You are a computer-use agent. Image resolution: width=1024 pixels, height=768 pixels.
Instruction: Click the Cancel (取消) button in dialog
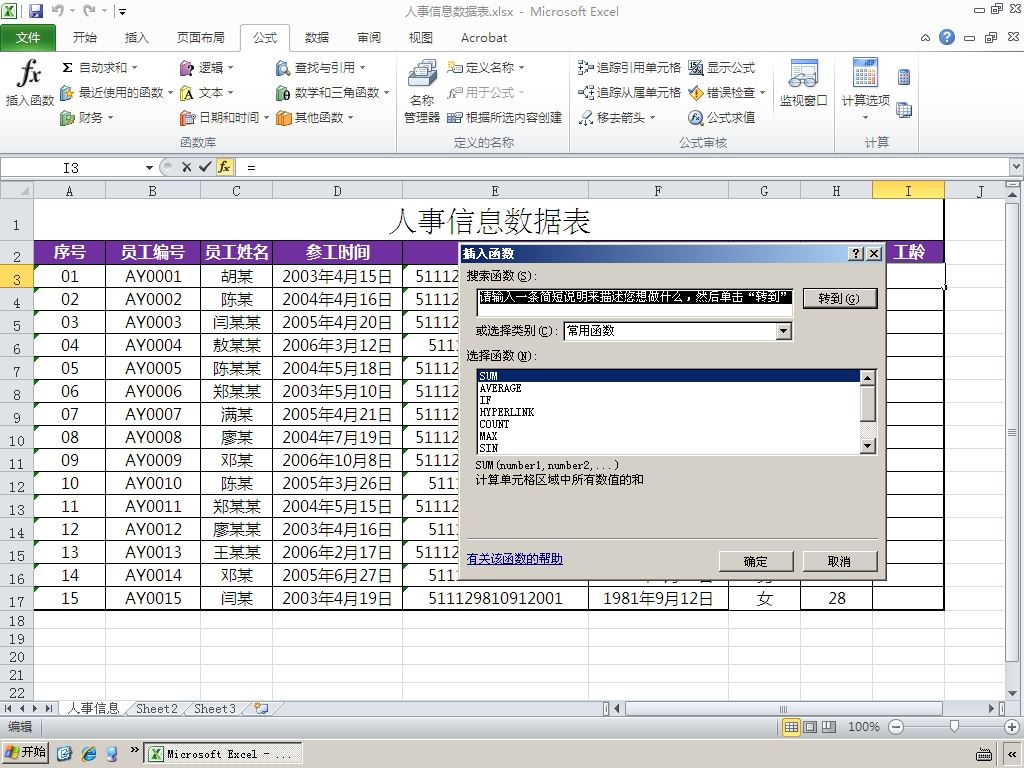point(839,561)
